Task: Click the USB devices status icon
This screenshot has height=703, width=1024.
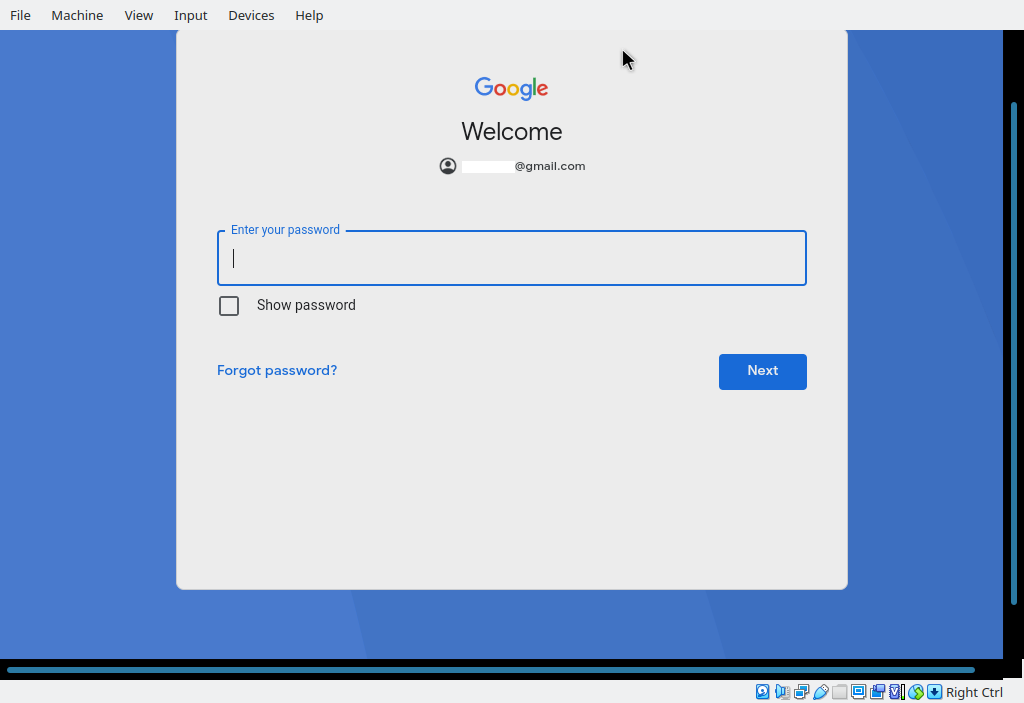Action: point(821,692)
